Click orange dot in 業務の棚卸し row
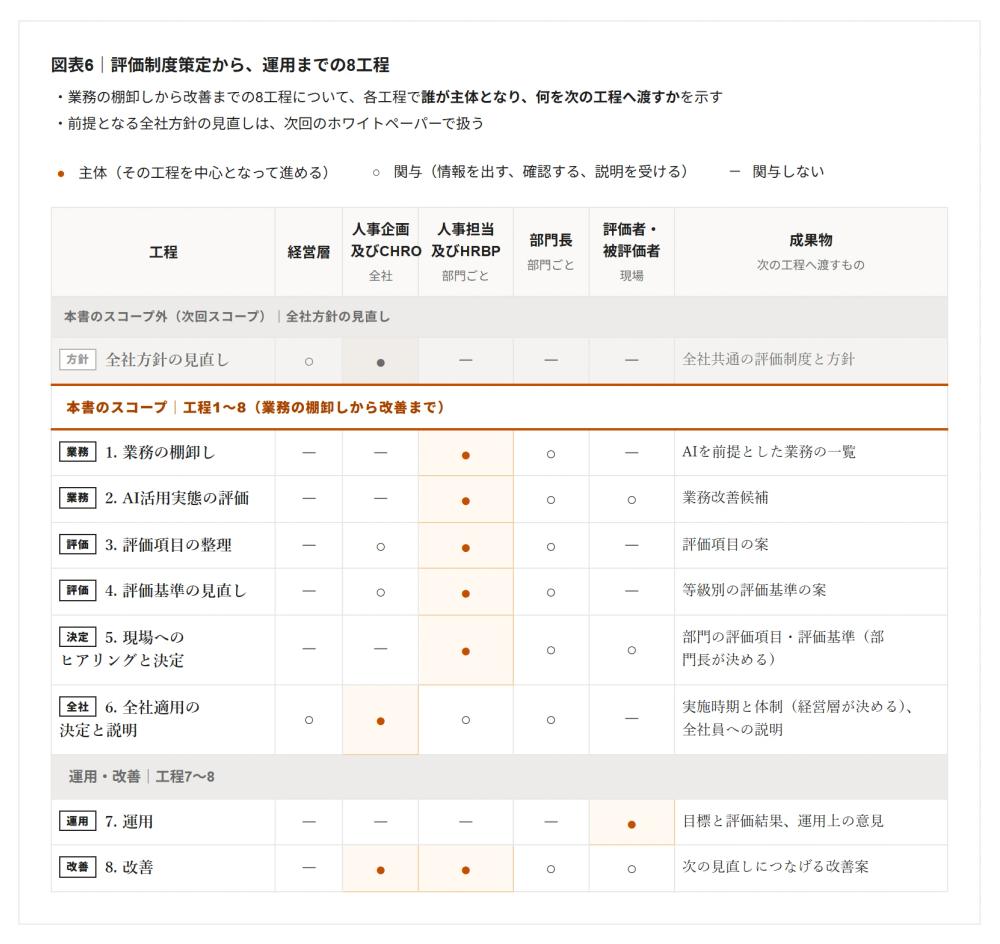The height and width of the screenshot is (944, 1000). click(466, 455)
